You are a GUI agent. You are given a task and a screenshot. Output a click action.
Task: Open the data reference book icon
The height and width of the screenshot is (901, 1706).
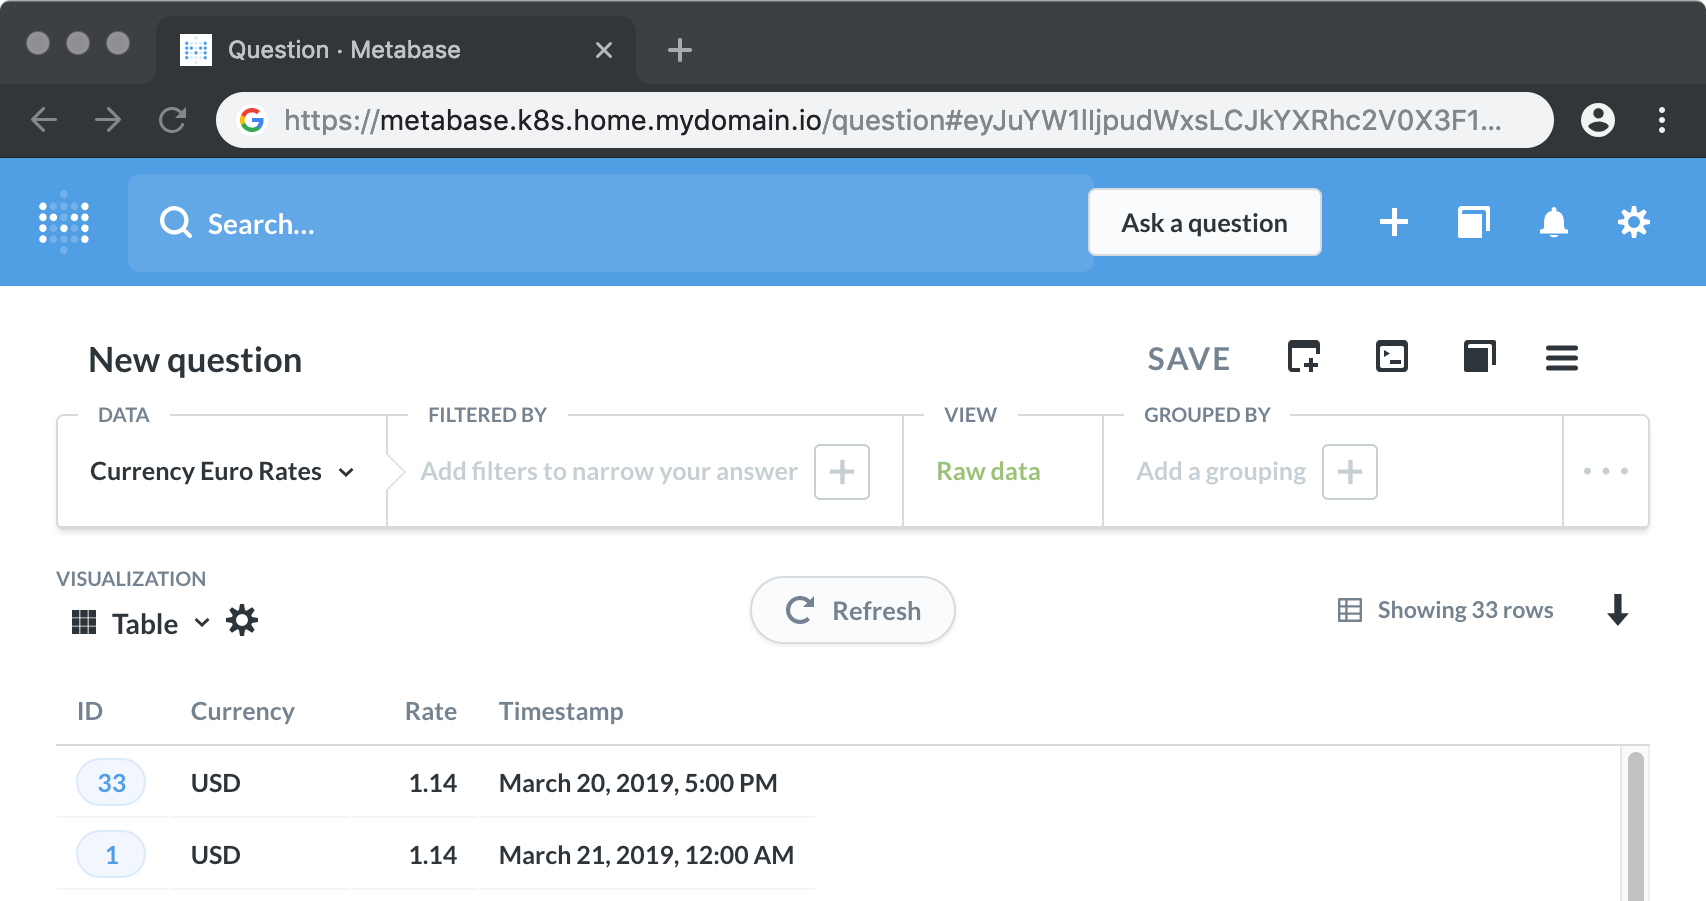tap(1479, 356)
